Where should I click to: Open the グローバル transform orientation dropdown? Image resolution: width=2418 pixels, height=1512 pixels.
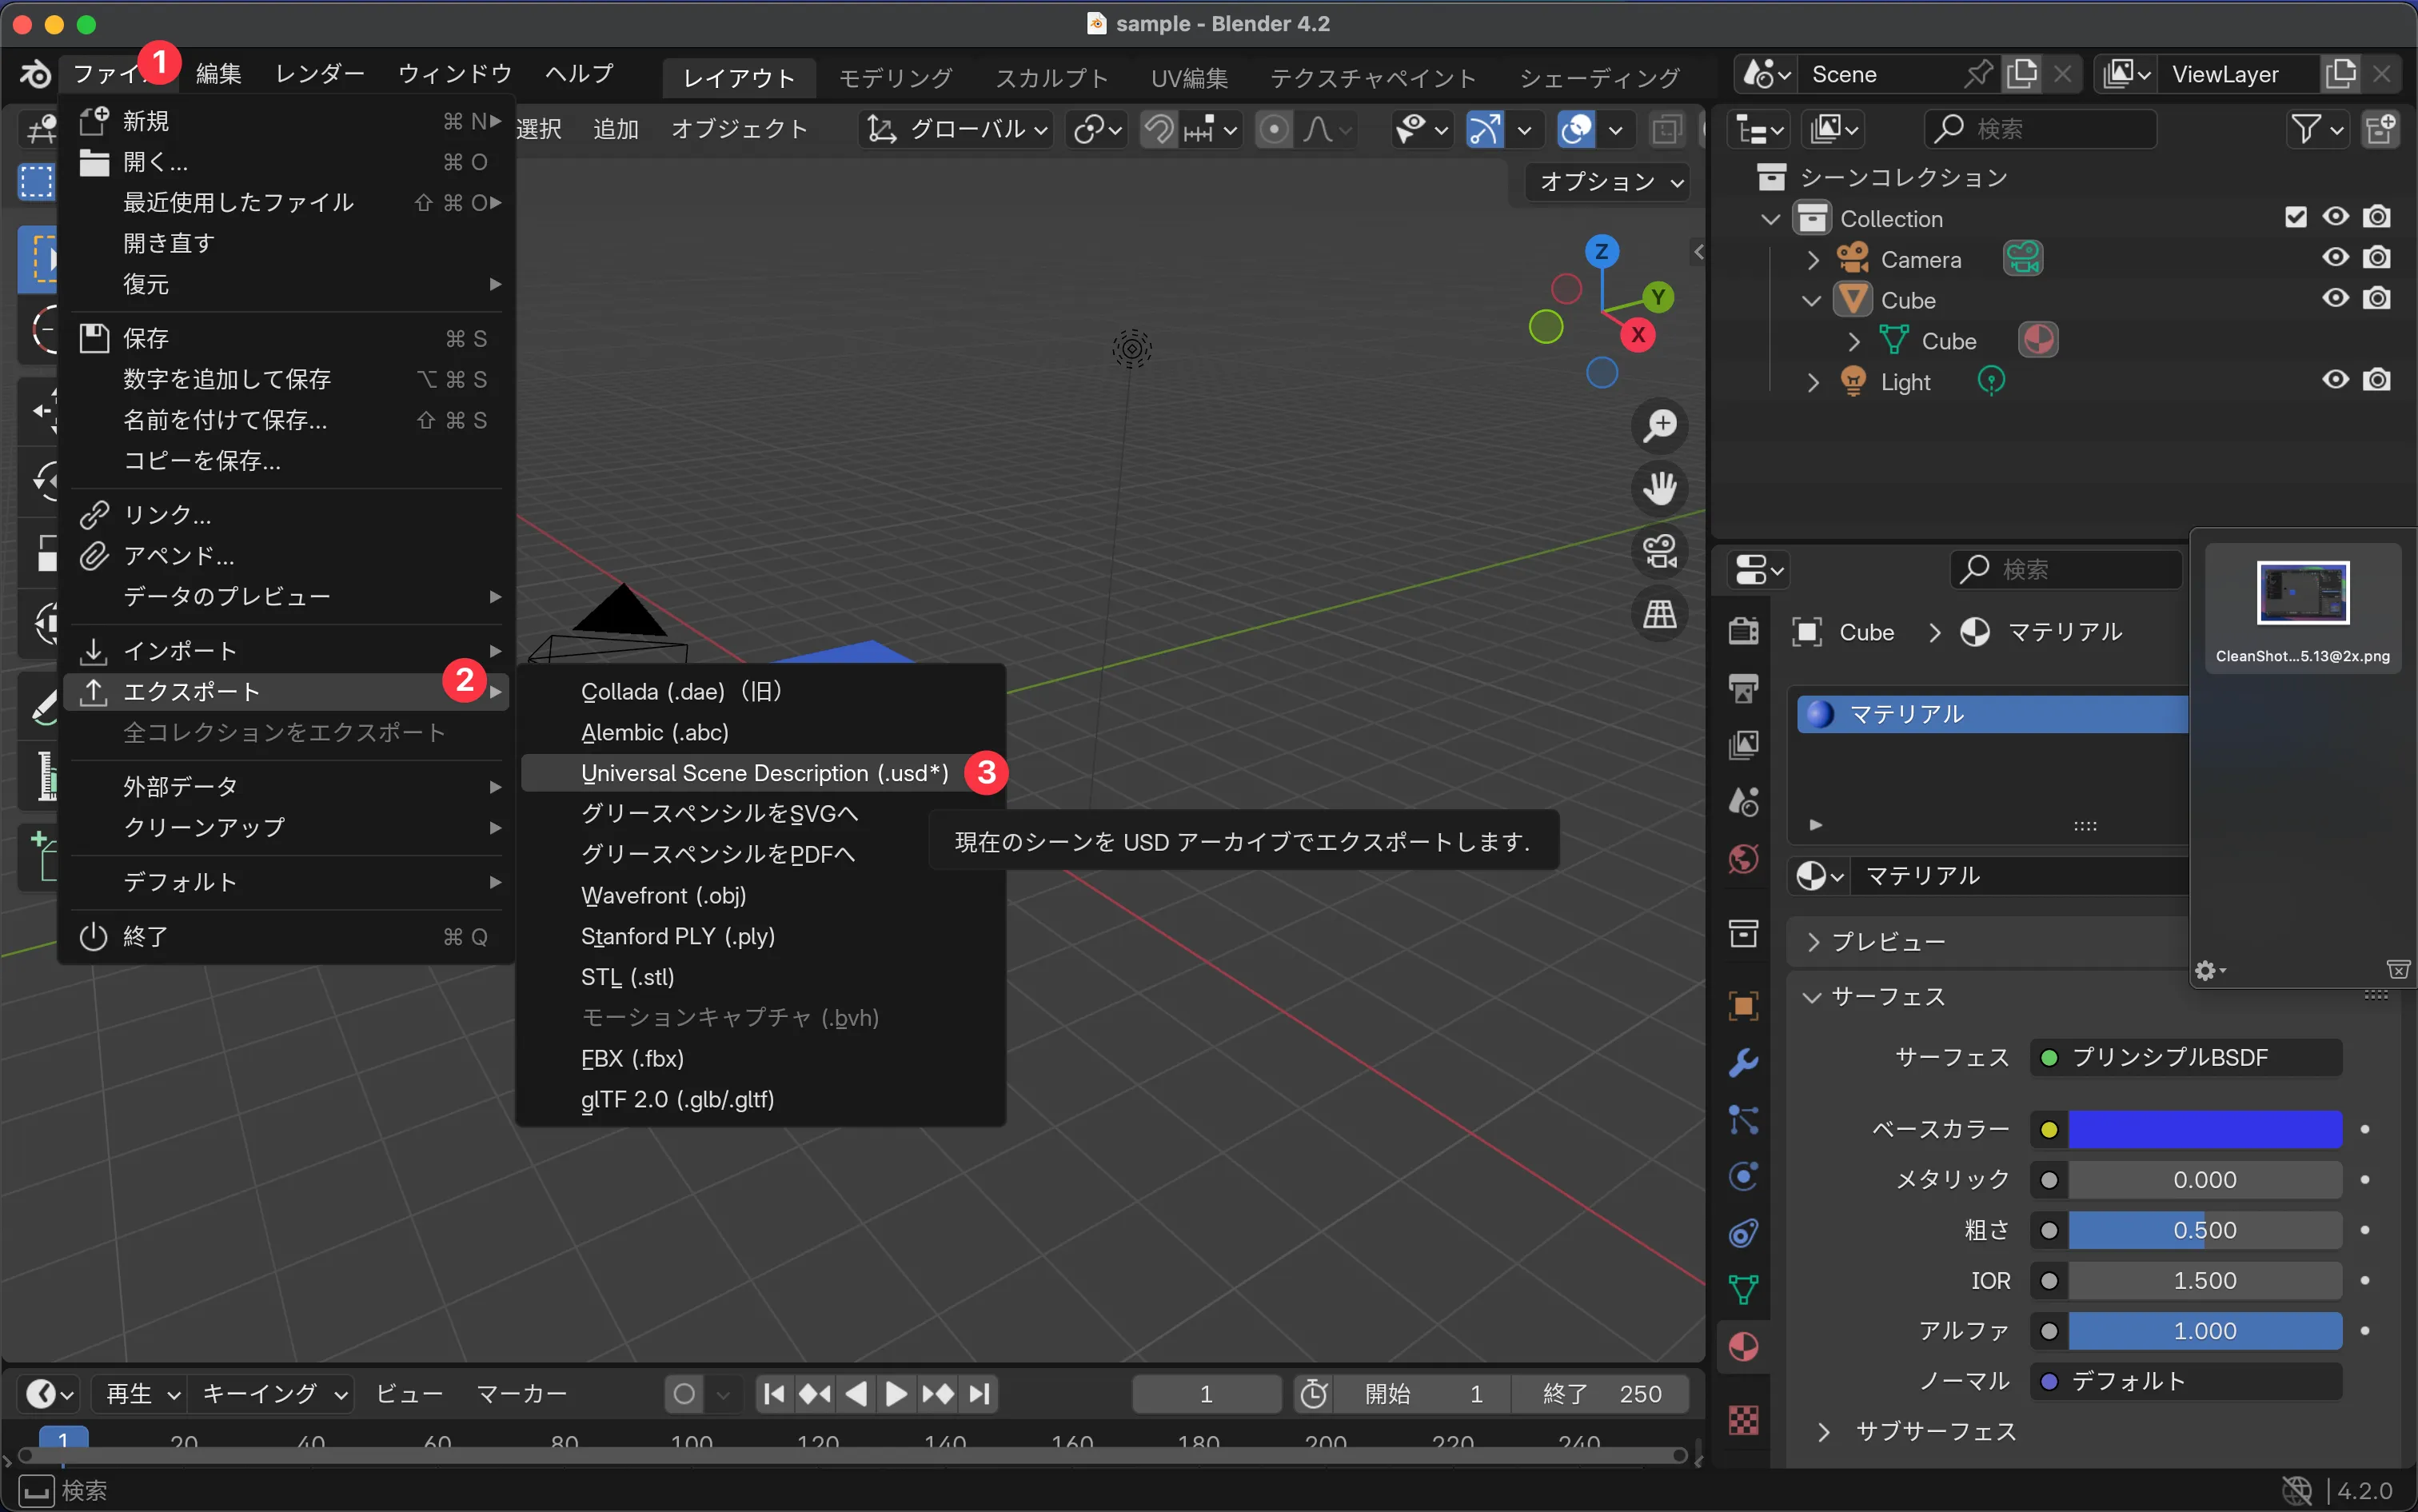click(x=957, y=129)
